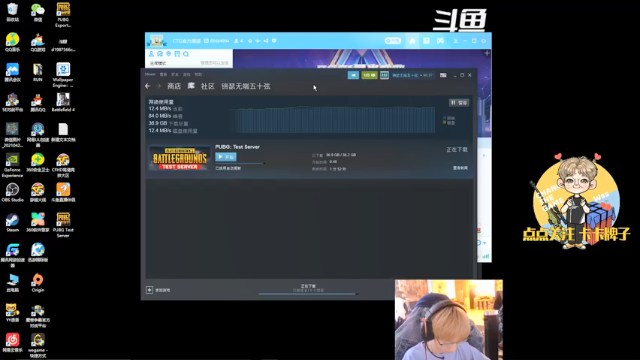Open the QQ Games desktop shortcut
640x360 pixels.
38,42
